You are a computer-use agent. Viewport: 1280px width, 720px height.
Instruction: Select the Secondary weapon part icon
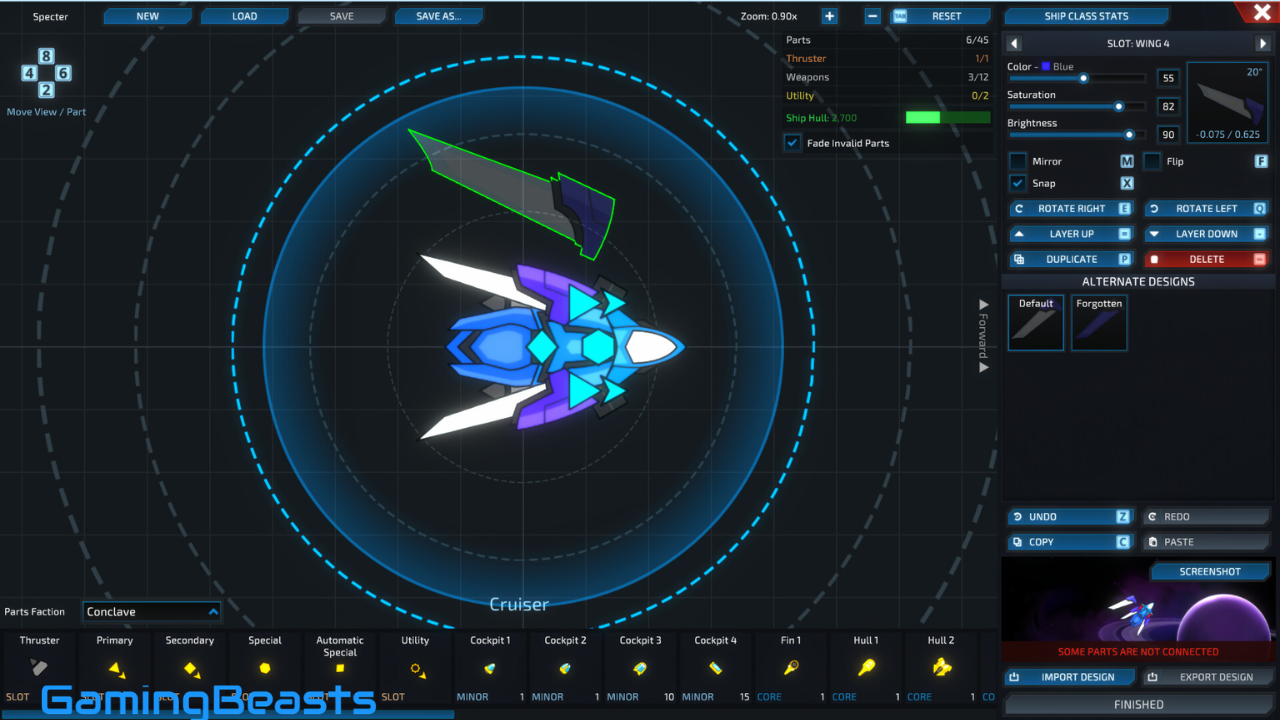point(191,668)
